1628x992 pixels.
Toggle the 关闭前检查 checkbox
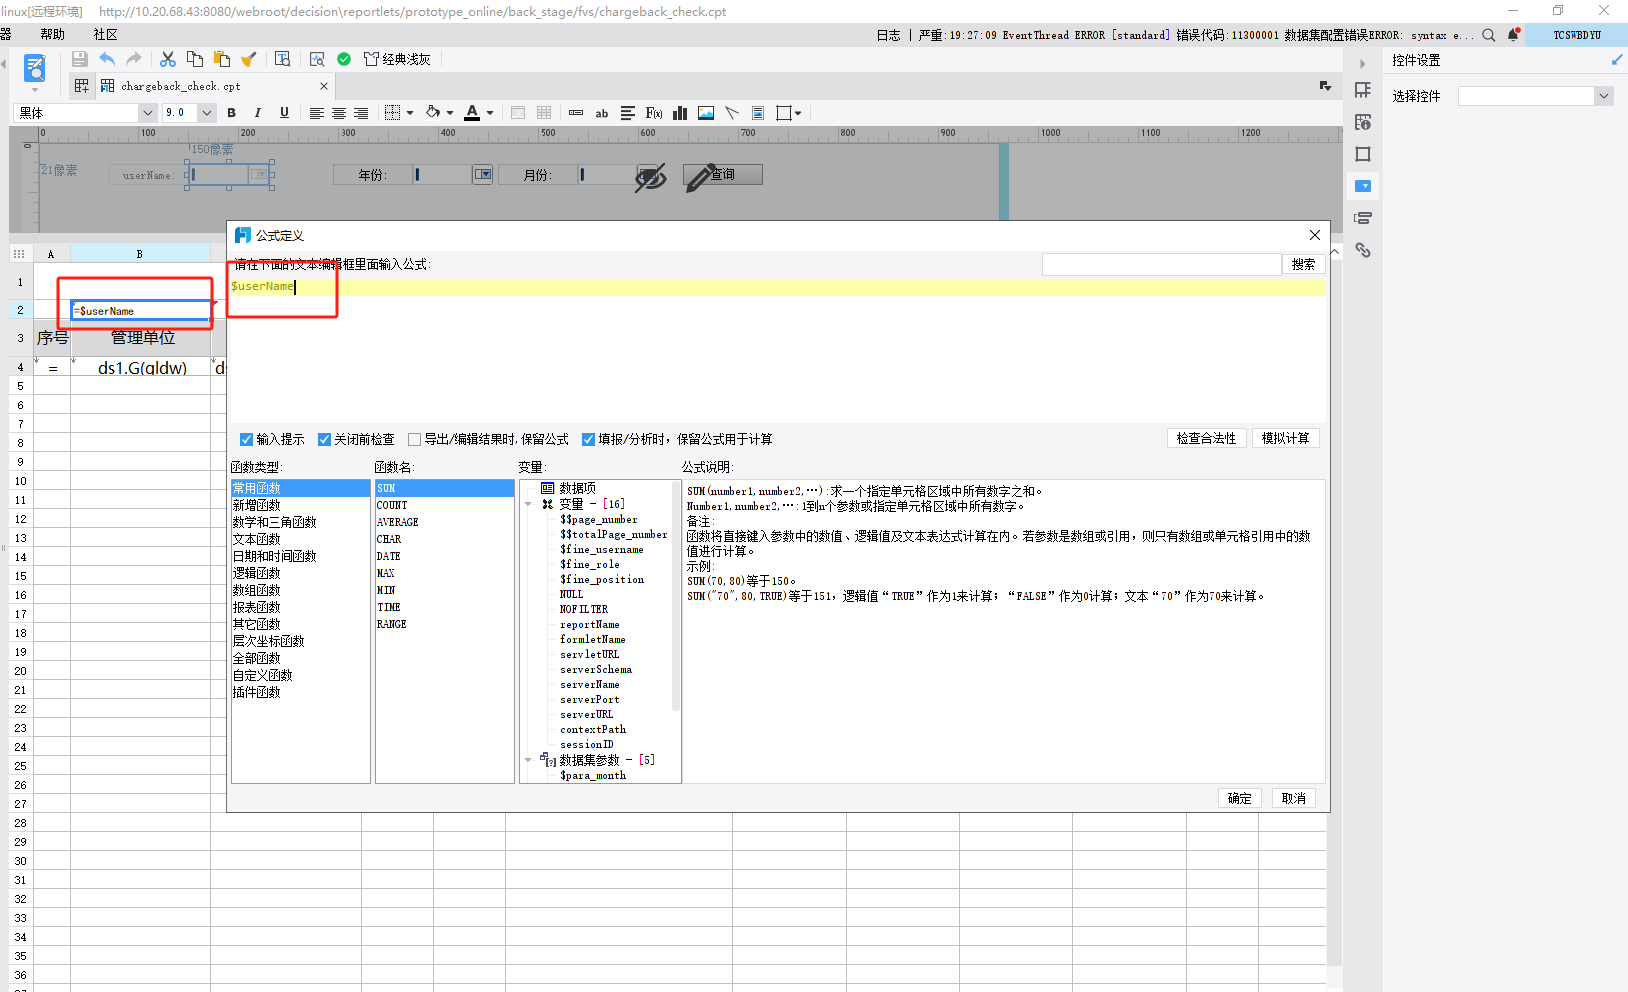324,439
